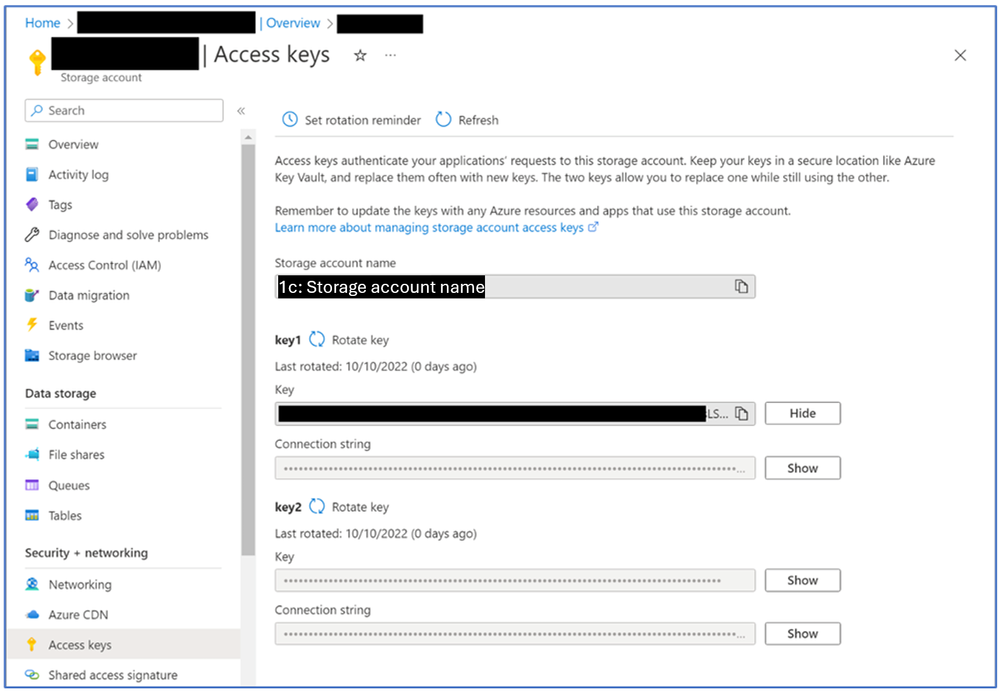Copy the storage account name

(741, 287)
